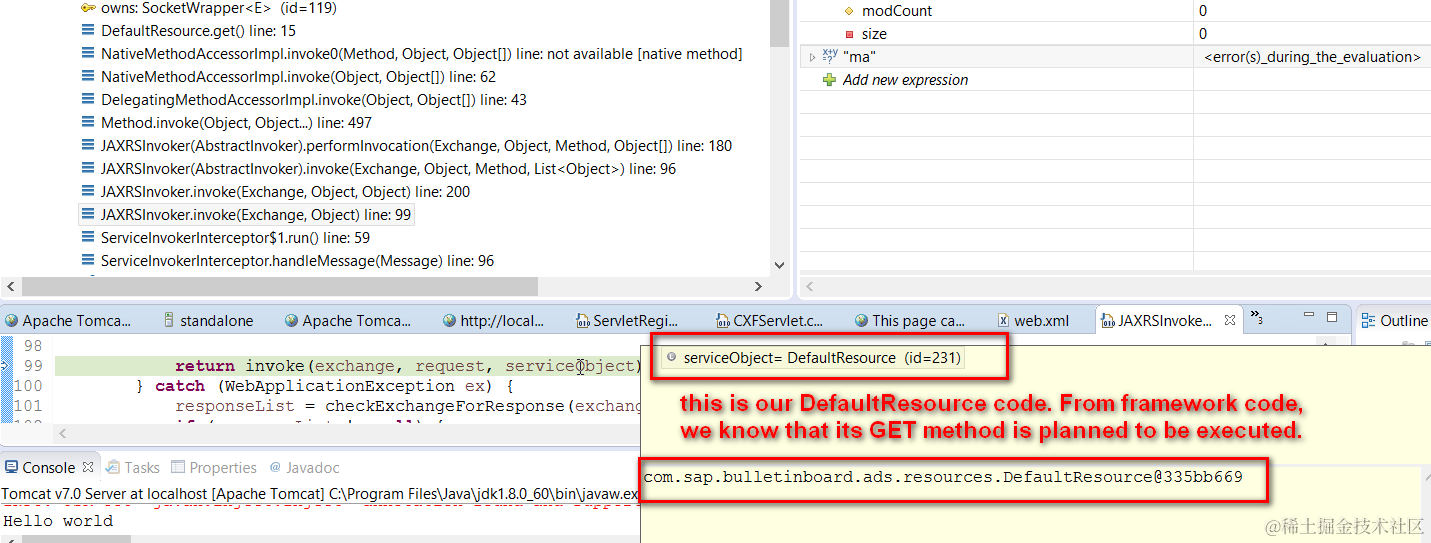Select JAXRSInvoker performInvocation line 180 frame
This screenshot has width=1431, height=543.
point(416,146)
